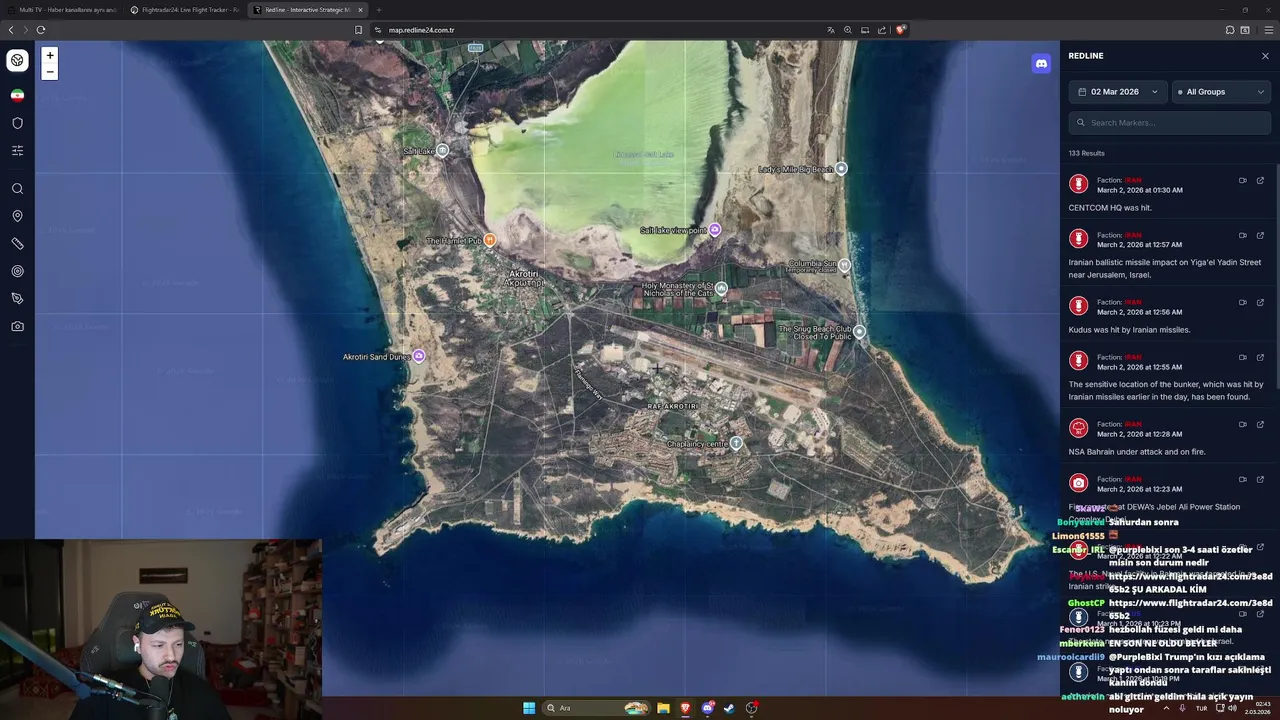Screen dimensions: 1280x720
Task: Bookmark this page with bookmark icon
Action: [359, 30]
